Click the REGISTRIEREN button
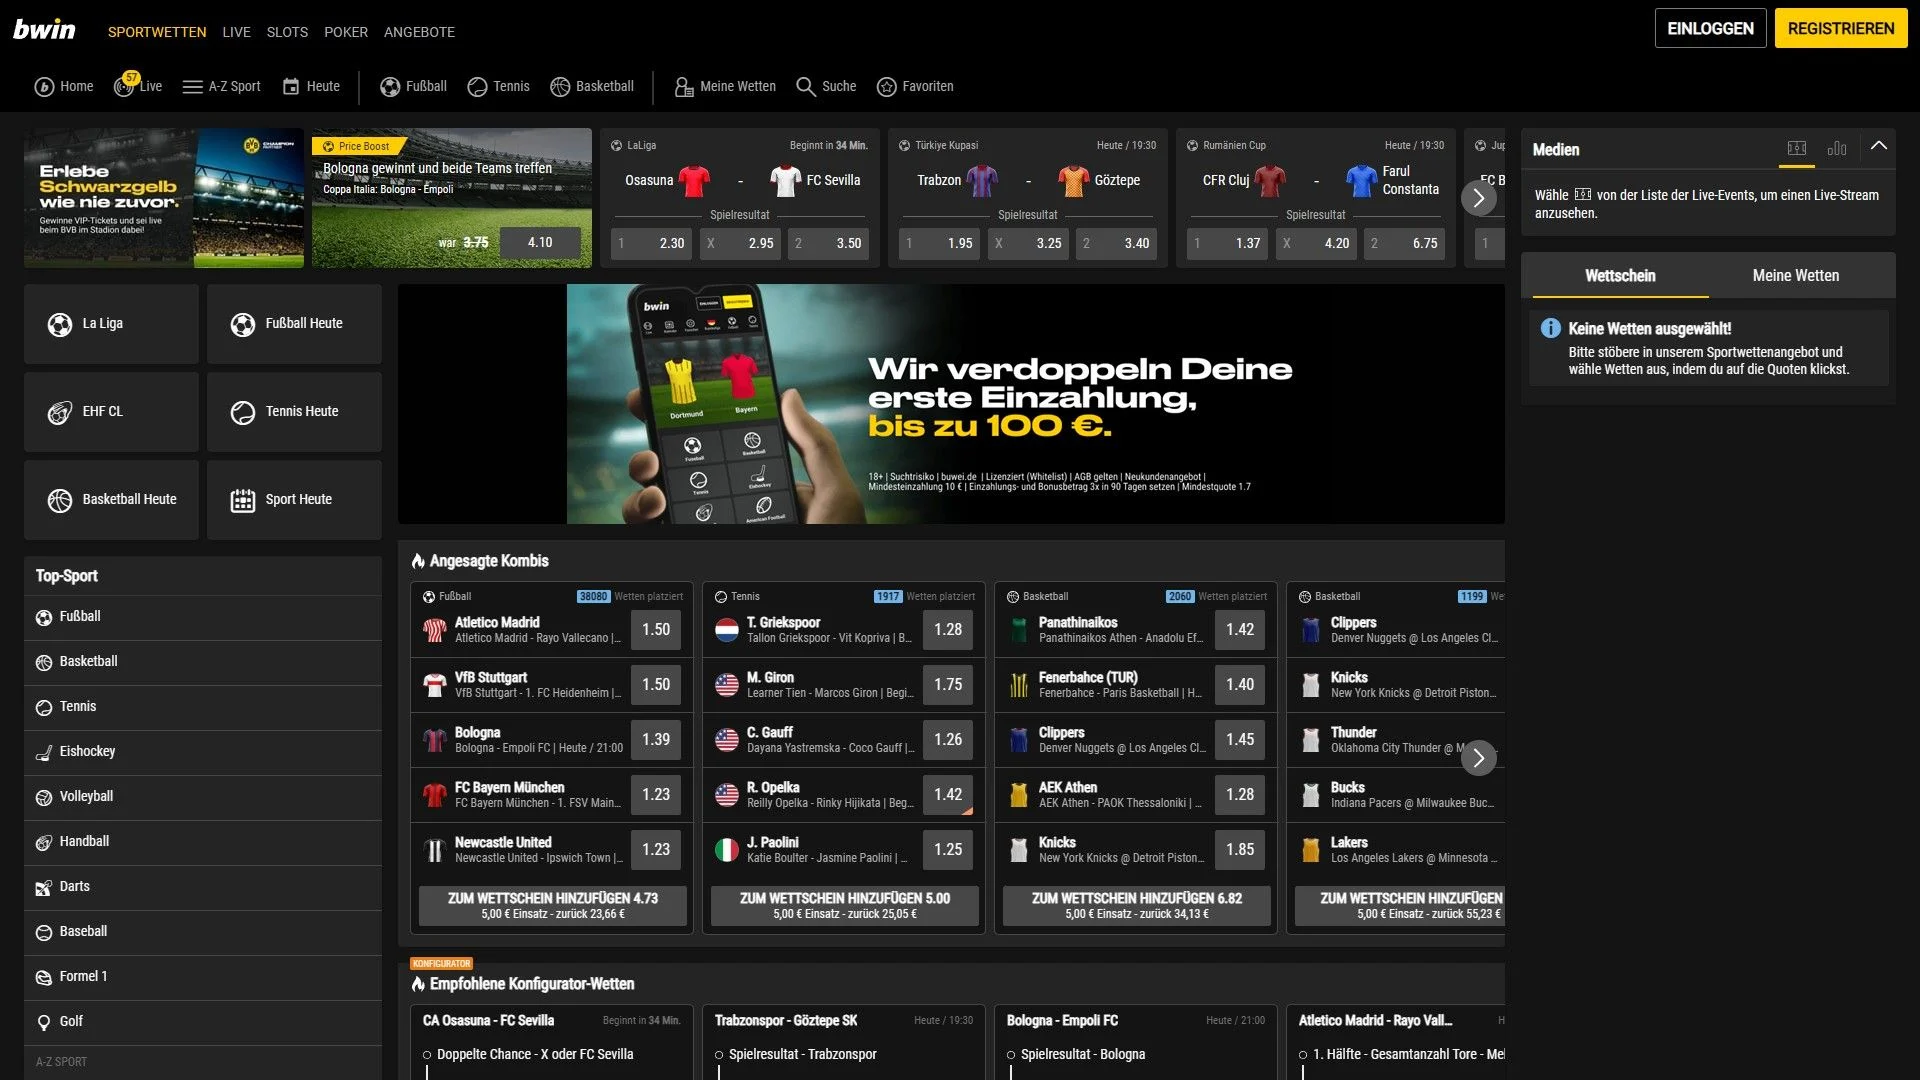The image size is (1920, 1080). coord(1840,29)
